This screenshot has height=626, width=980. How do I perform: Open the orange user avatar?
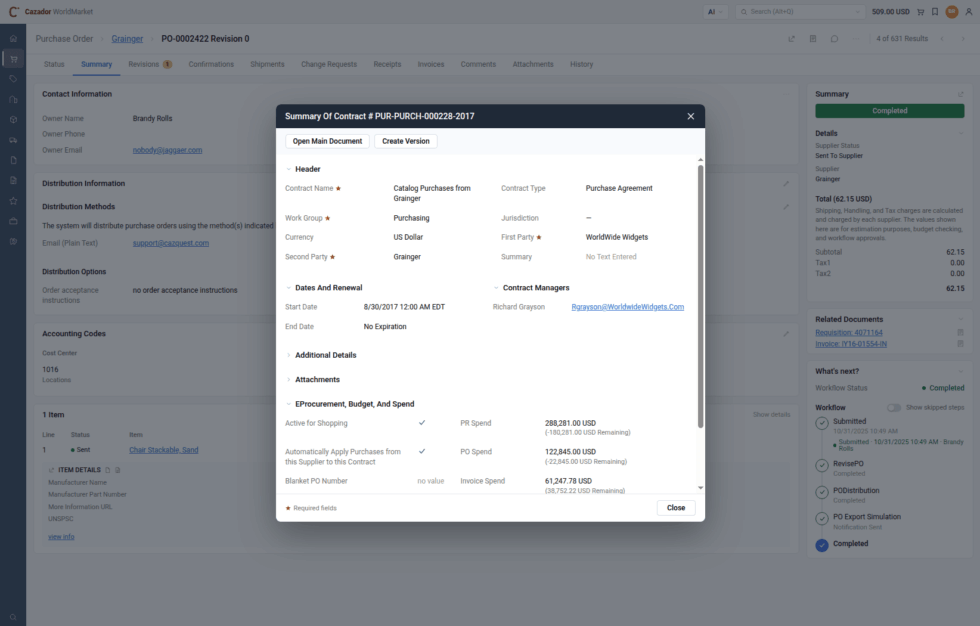click(952, 12)
